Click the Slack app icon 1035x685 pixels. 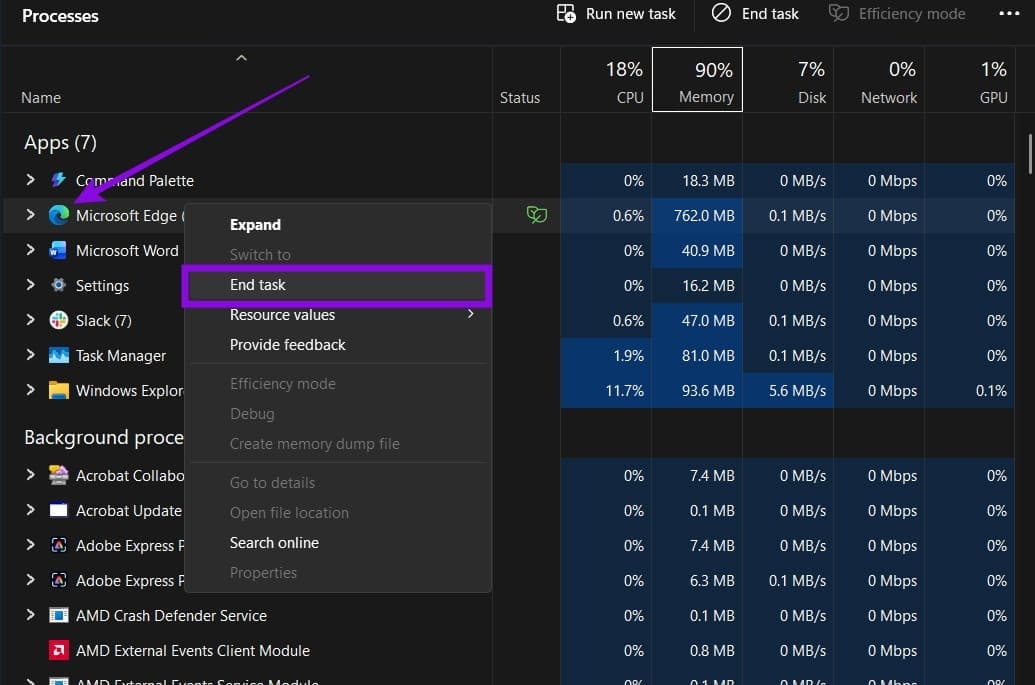coord(59,320)
